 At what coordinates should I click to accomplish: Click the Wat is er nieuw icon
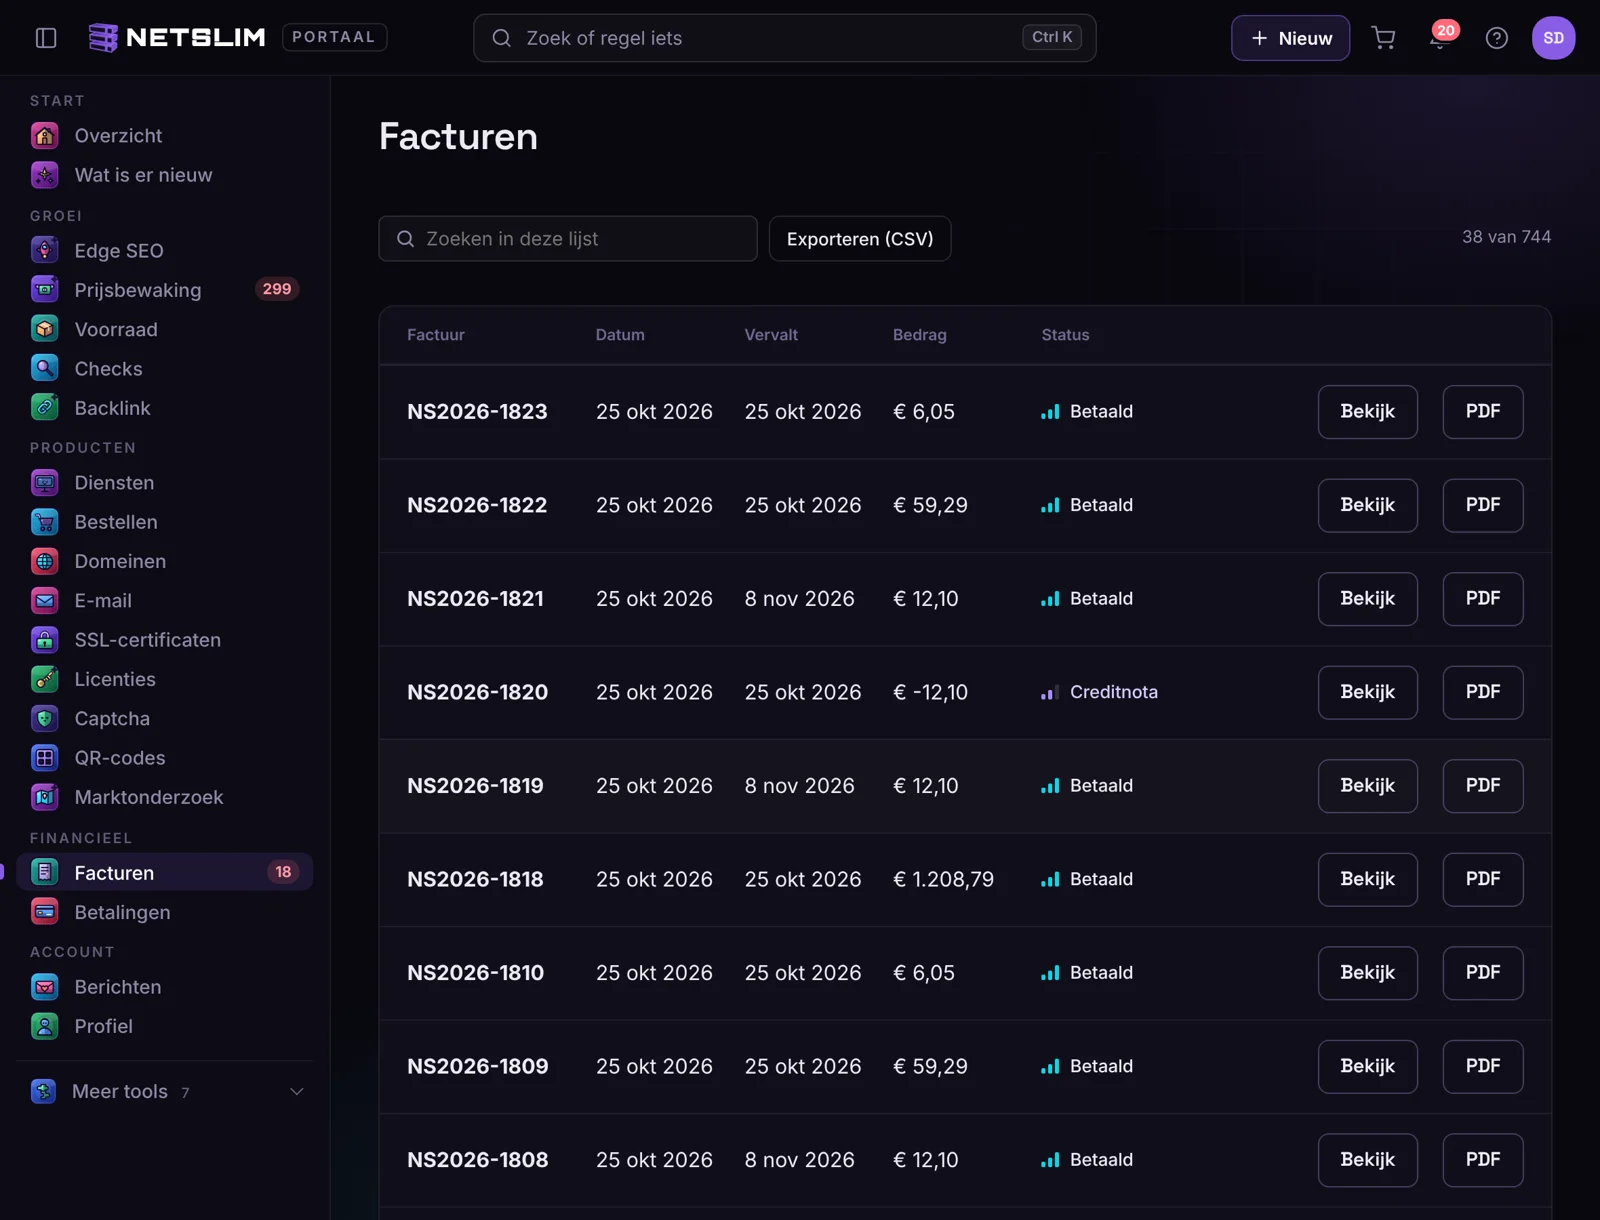point(45,175)
